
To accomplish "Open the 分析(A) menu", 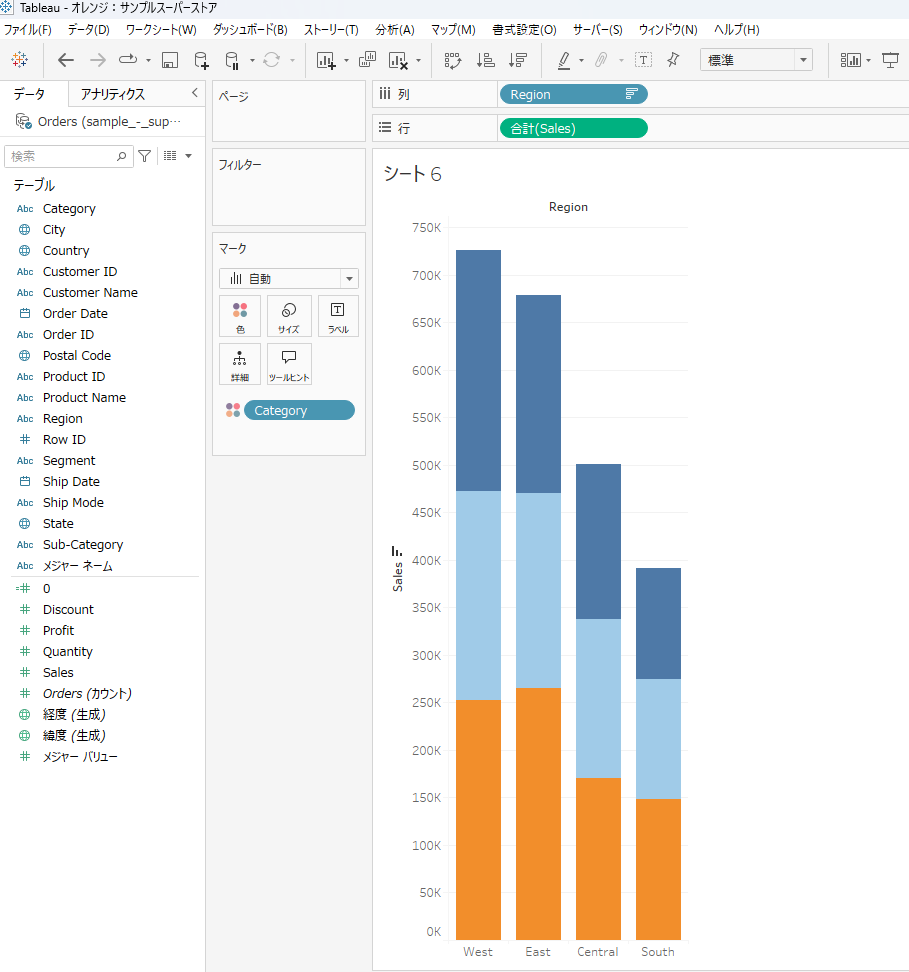I will 395,30.
